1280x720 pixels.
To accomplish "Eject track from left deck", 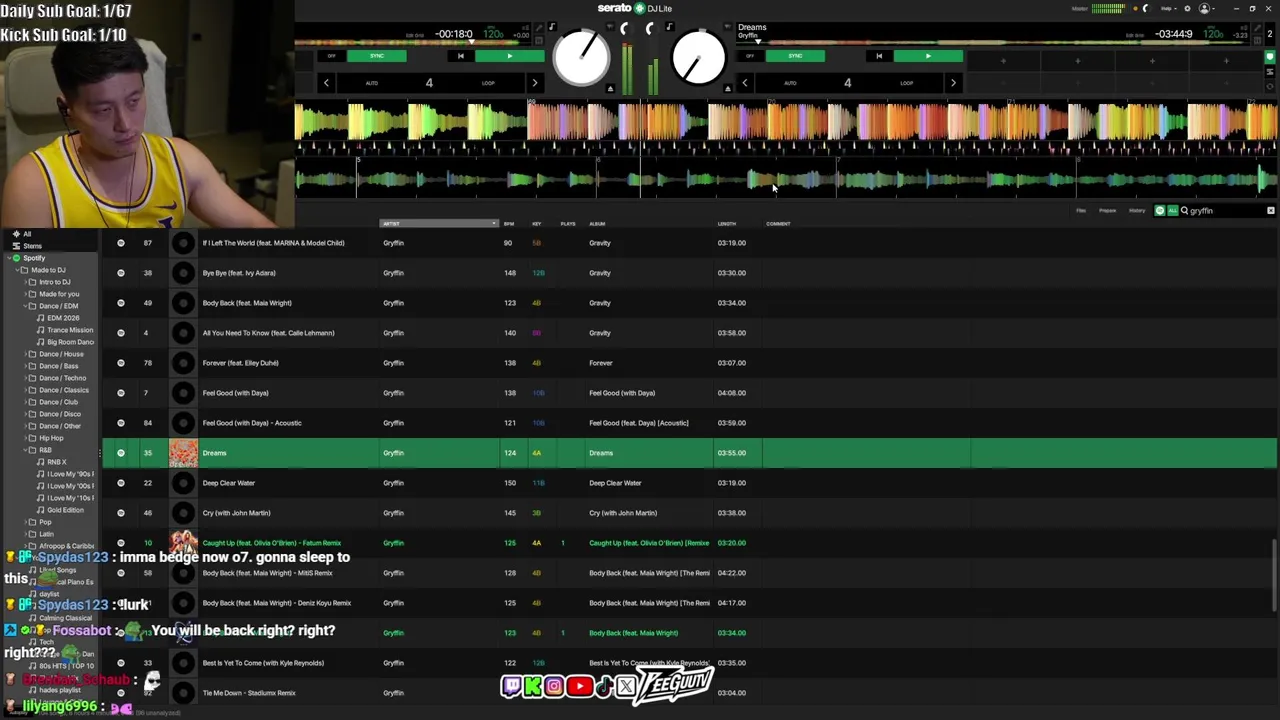I will pyautogui.click(x=611, y=89).
